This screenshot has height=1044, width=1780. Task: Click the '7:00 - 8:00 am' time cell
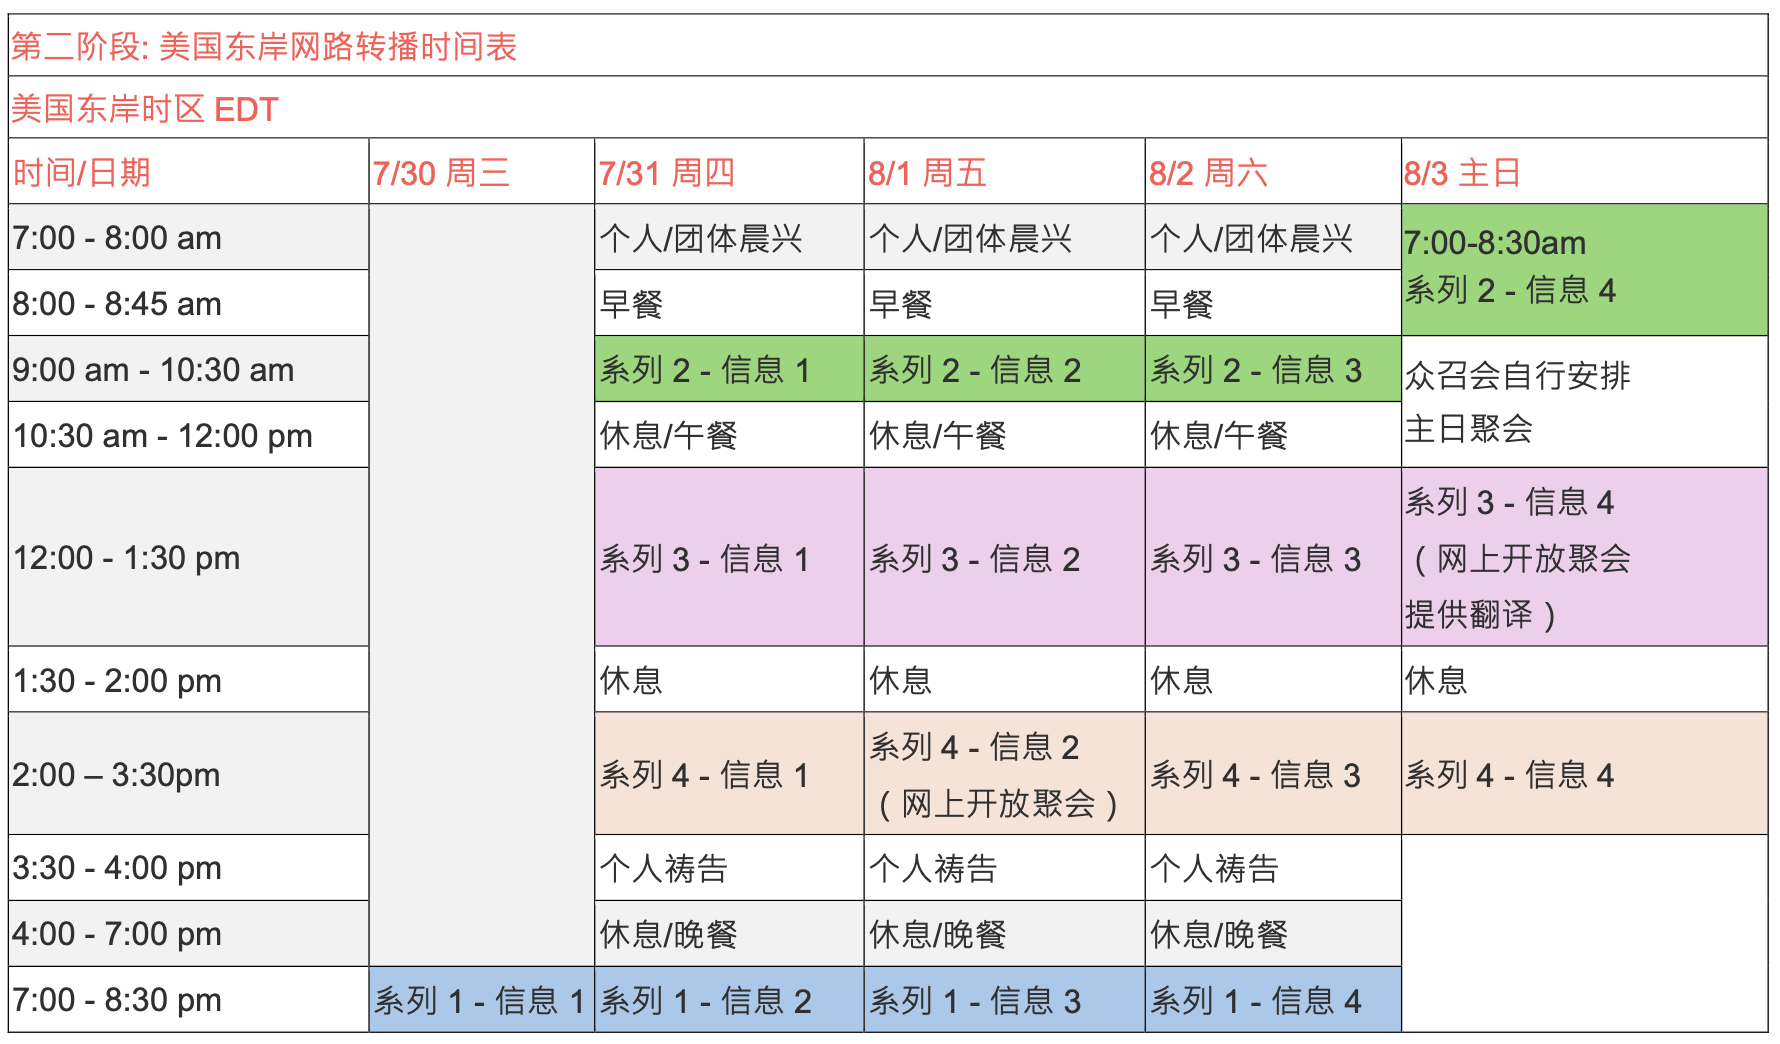click(189, 238)
